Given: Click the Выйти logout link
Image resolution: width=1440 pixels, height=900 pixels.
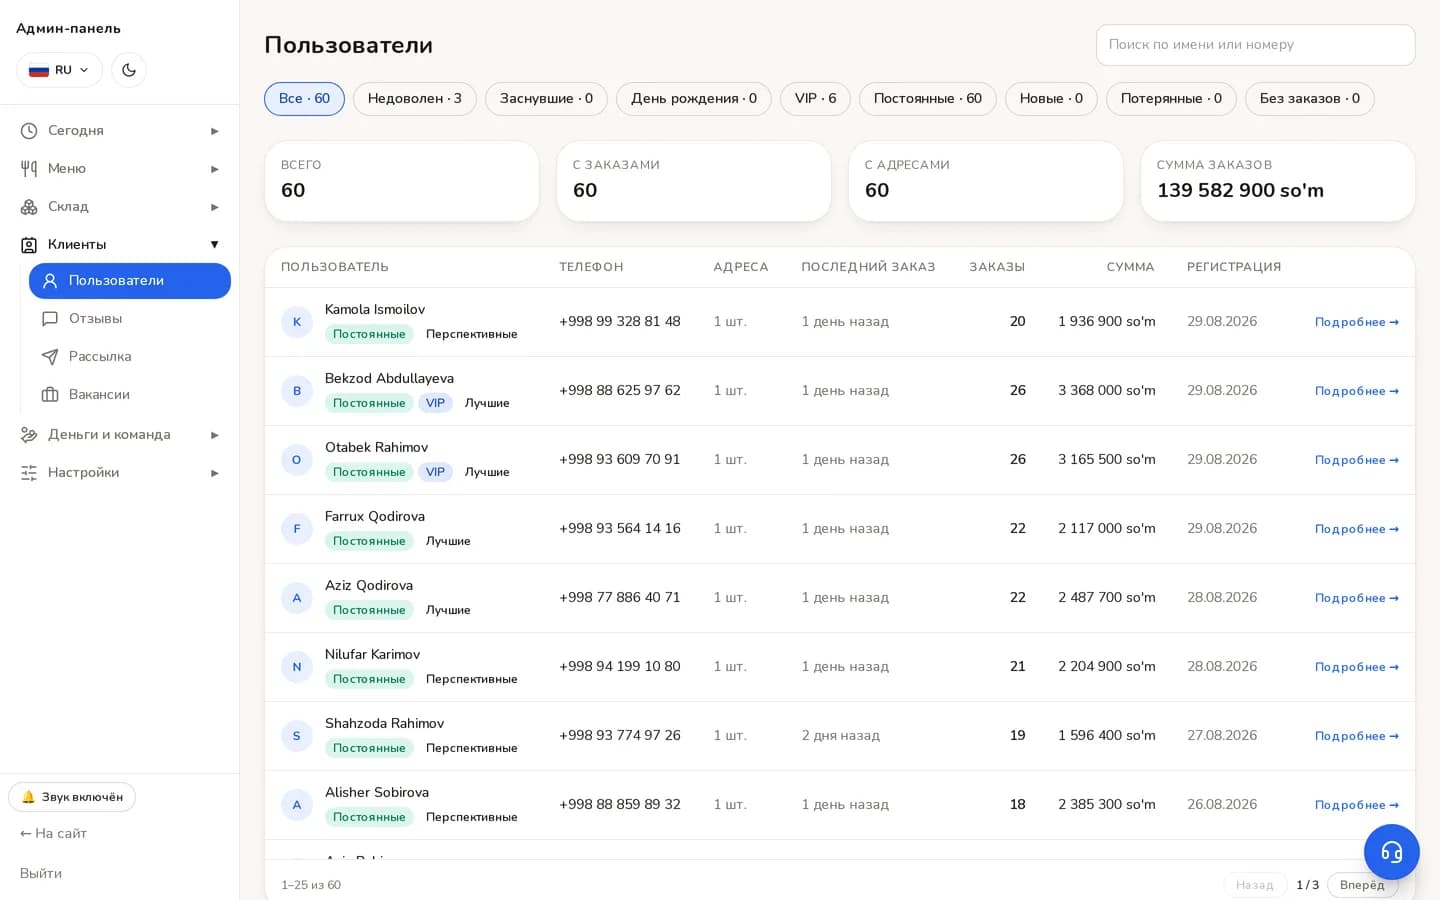Looking at the screenshot, I should [x=41, y=874].
